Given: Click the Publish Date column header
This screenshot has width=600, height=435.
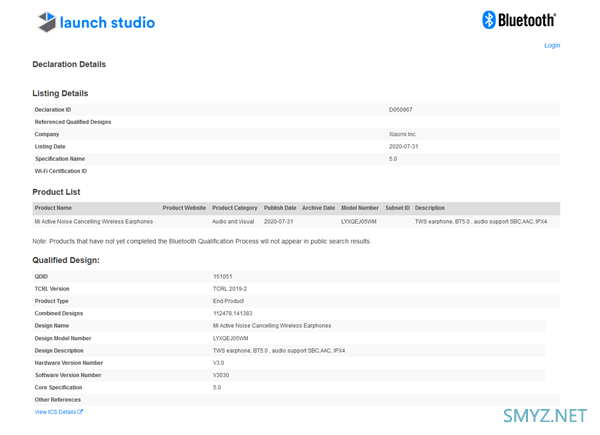Looking at the screenshot, I should point(280,208).
